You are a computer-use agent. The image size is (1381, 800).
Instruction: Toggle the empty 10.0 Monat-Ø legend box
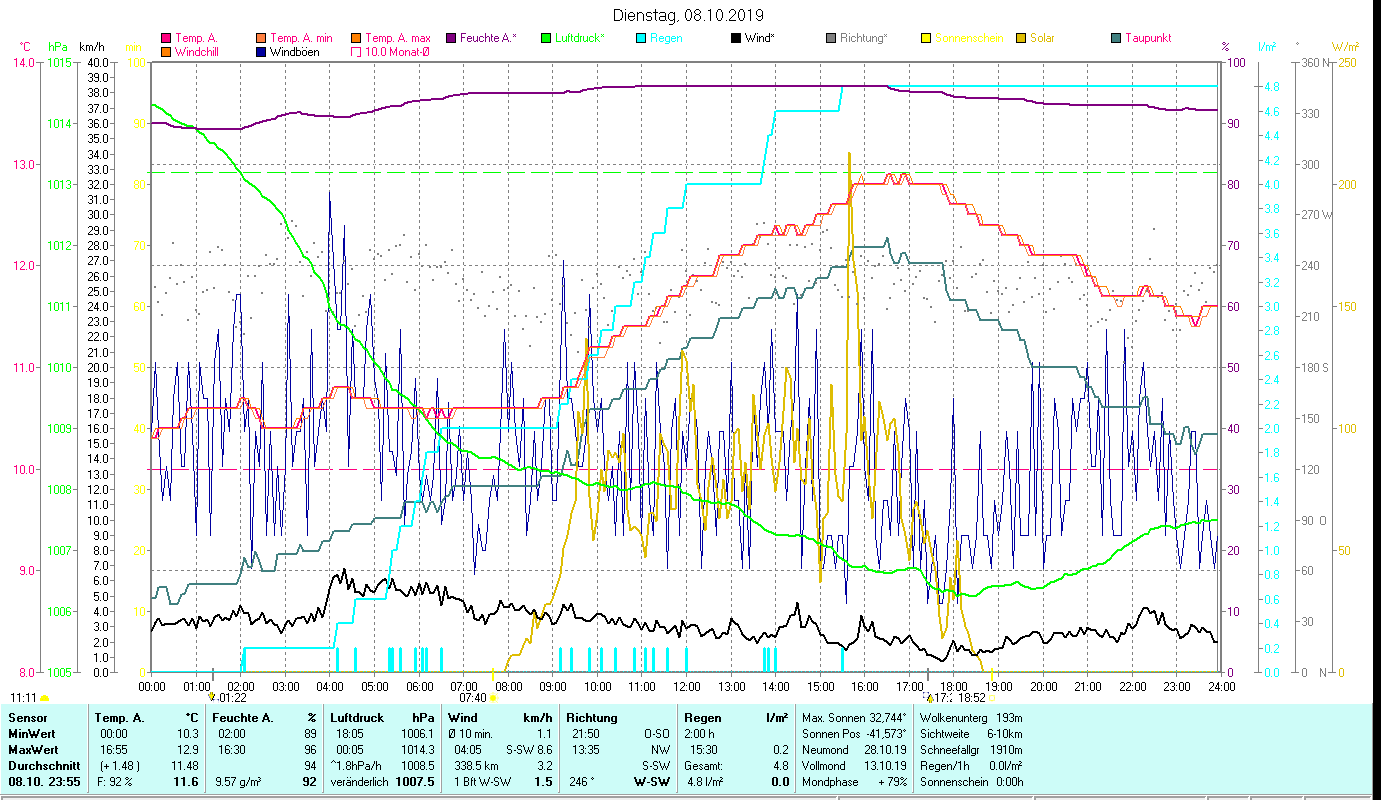(355, 52)
